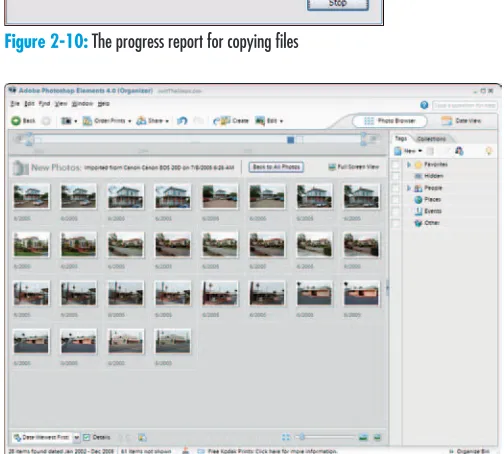The image size is (504, 454).
Task: Click the help question input field
Action: coord(464,105)
